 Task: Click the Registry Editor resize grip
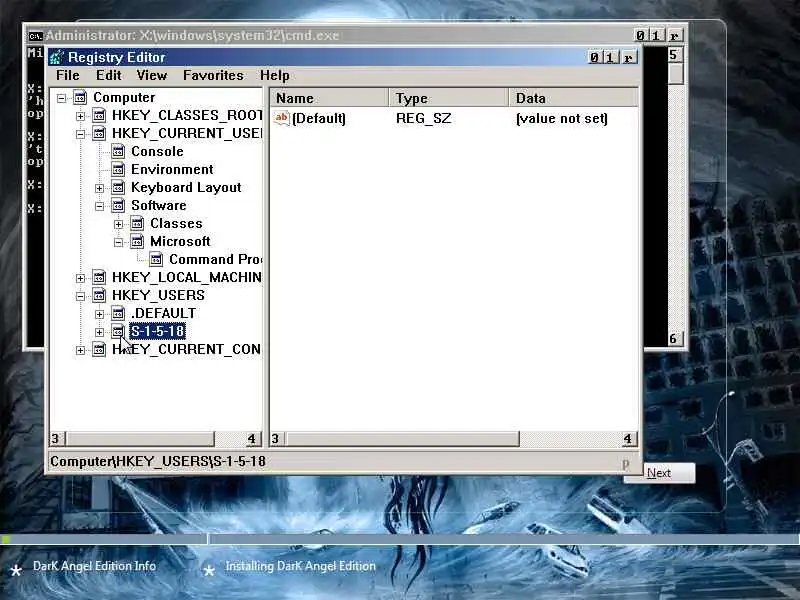tap(627, 463)
